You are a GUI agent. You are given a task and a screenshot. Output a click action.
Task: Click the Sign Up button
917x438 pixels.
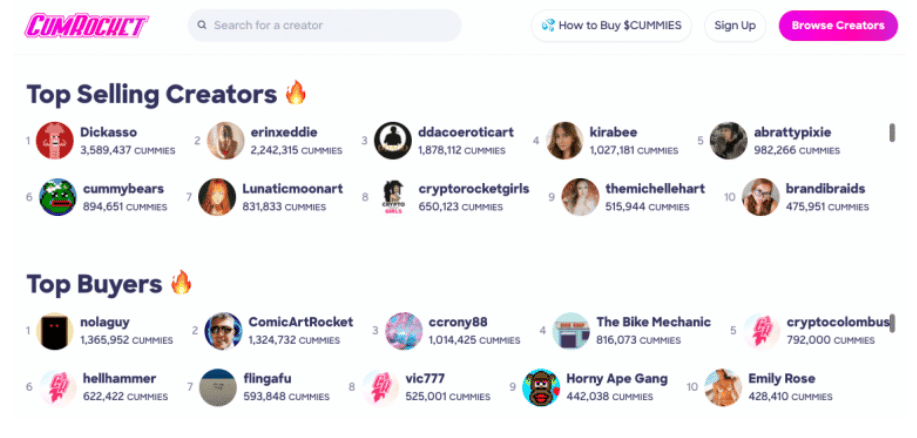(x=734, y=26)
